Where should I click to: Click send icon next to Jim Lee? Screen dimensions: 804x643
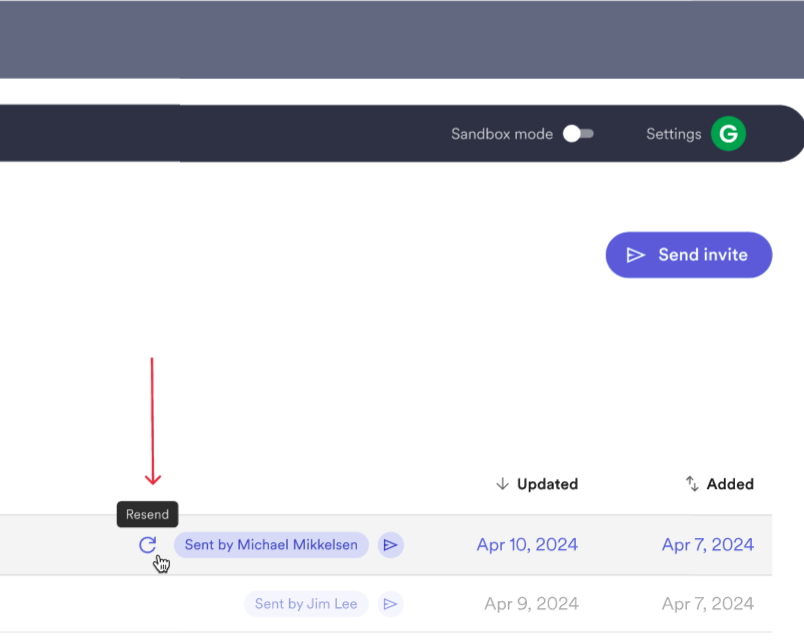(x=391, y=604)
